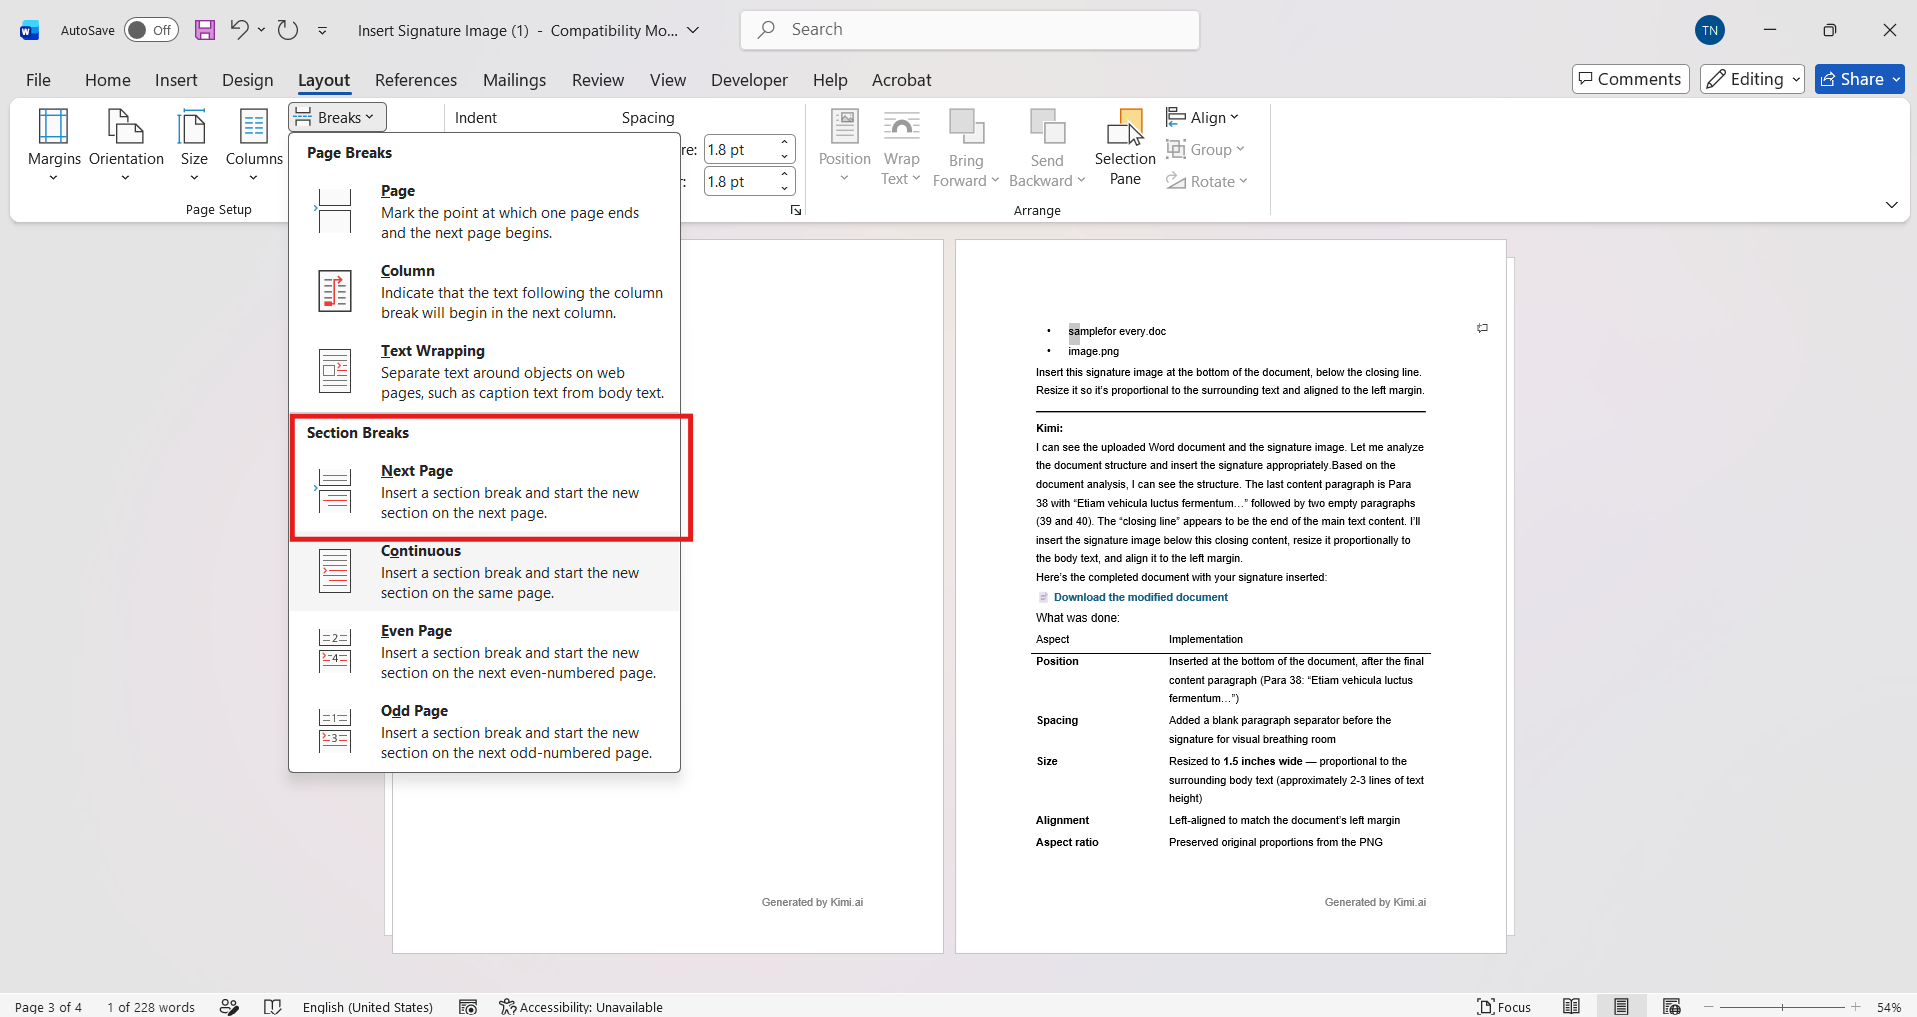Open the spelling and grammar check icon

pyautogui.click(x=272, y=1007)
